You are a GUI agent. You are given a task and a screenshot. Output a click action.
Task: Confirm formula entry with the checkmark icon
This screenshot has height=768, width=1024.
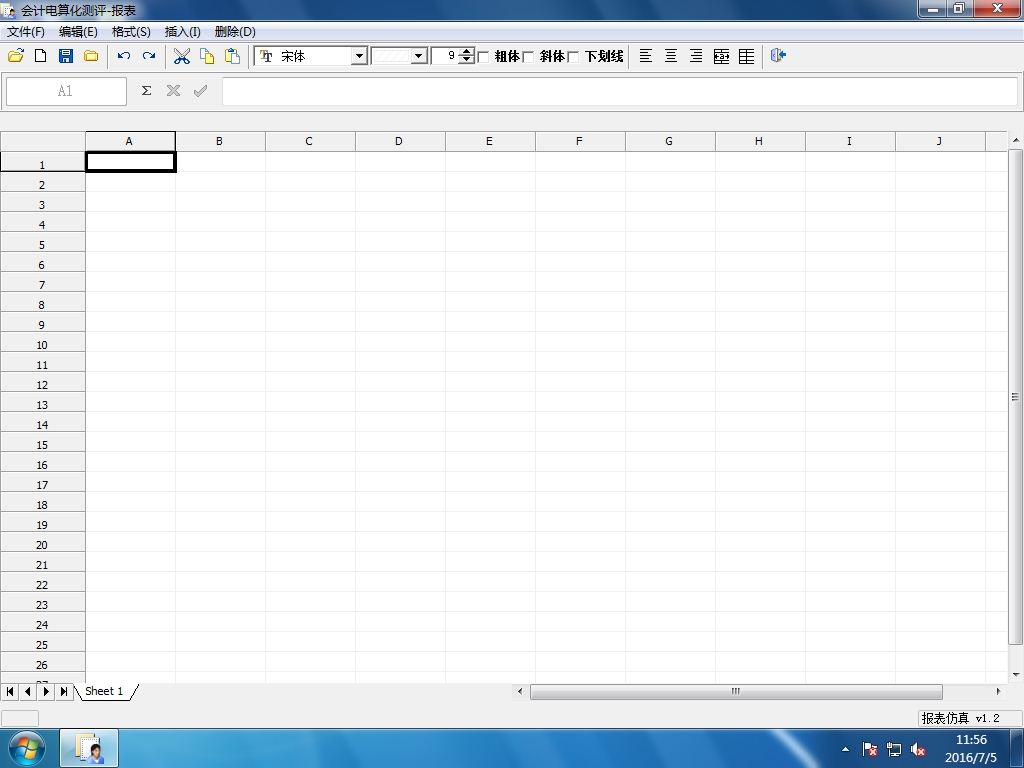(x=200, y=91)
